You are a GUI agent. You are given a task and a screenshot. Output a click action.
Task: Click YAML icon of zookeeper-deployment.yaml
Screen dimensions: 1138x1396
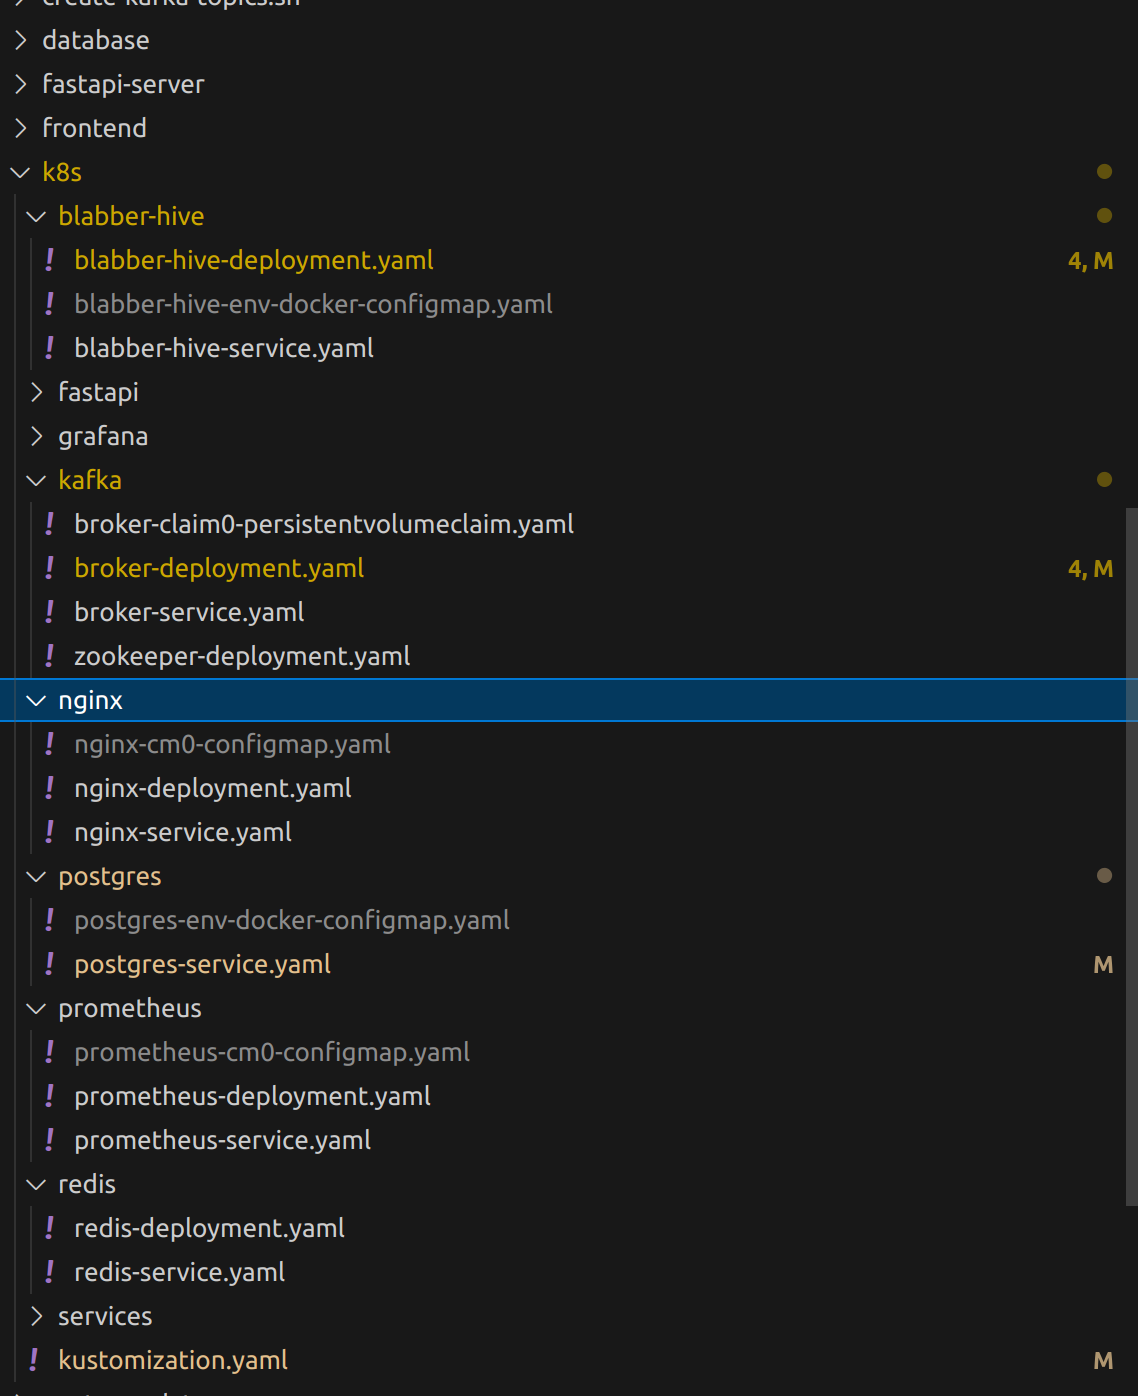[x=50, y=656]
